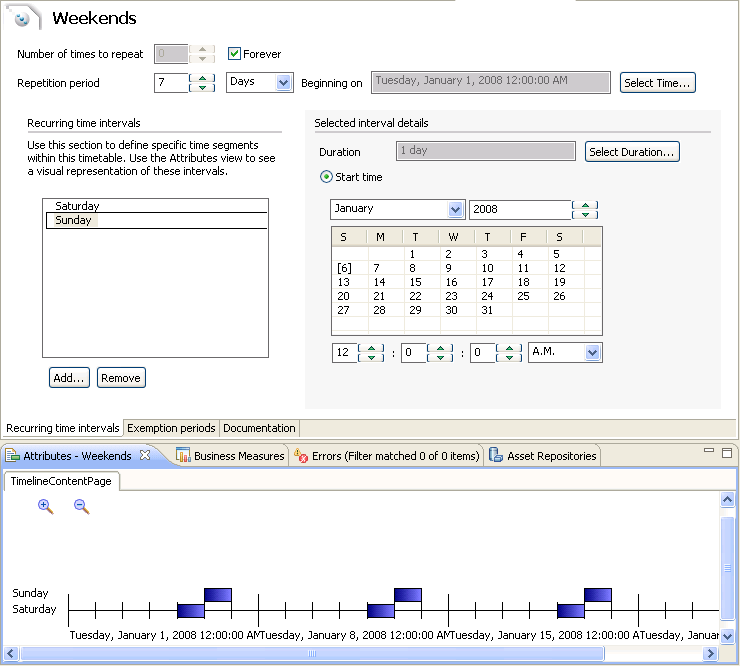Select January 15 in the calendar
The height and width of the screenshot is (666, 740).
click(x=415, y=282)
